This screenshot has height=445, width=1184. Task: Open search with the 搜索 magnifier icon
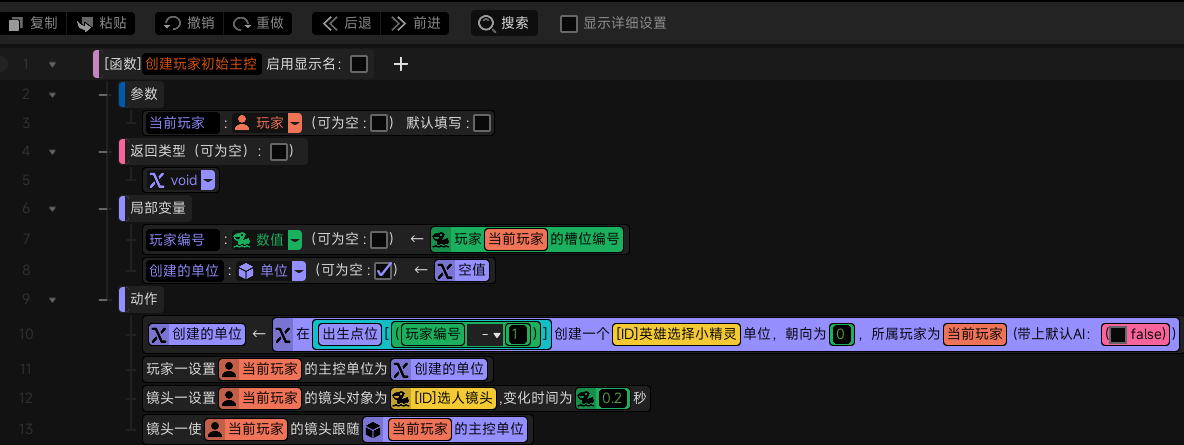(488, 23)
